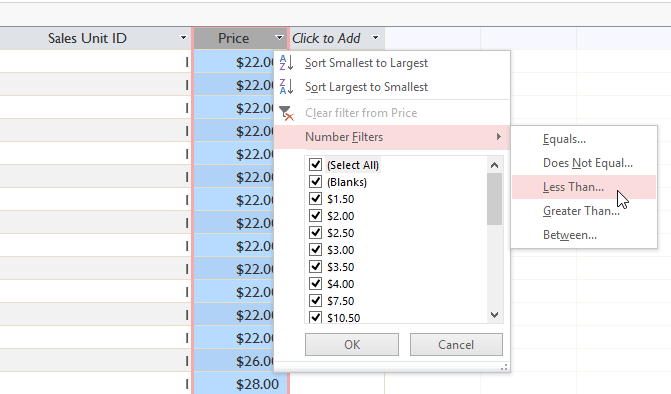Uncheck the $10.50 checkbox
This screenshot has height=394, width=671.
(x=315, y=317)
